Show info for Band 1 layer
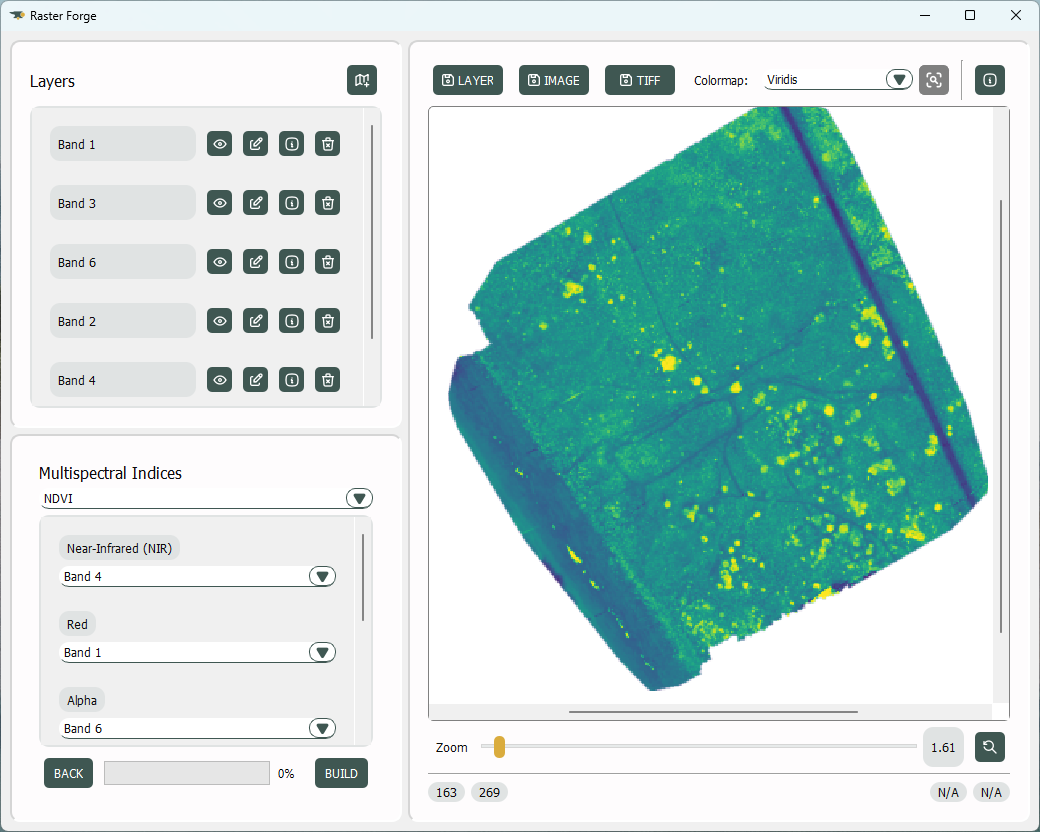 coord(291,144)
